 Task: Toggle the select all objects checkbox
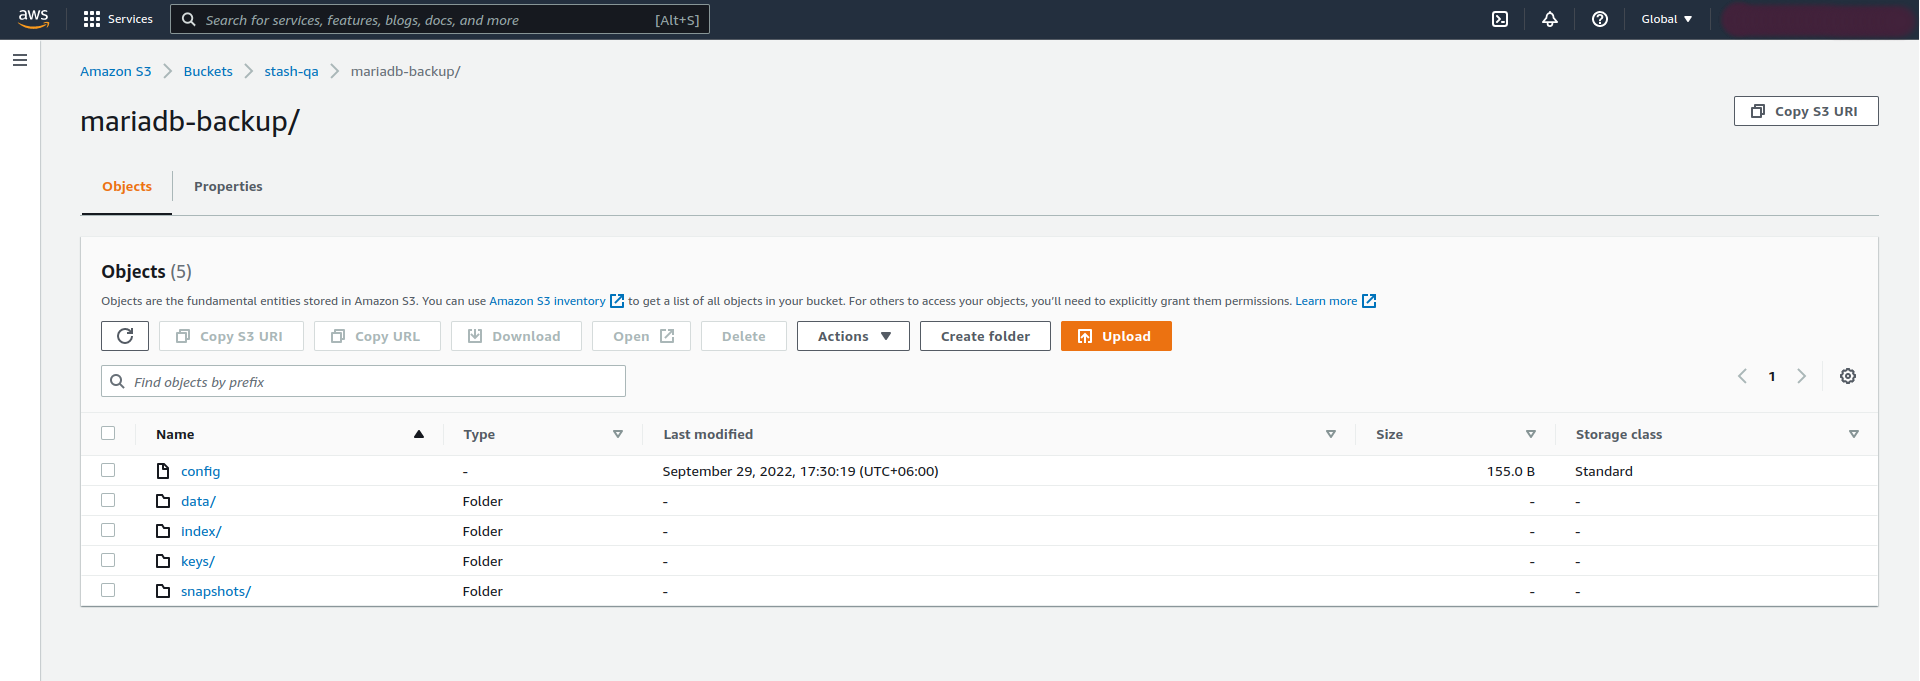pos(108,433)
